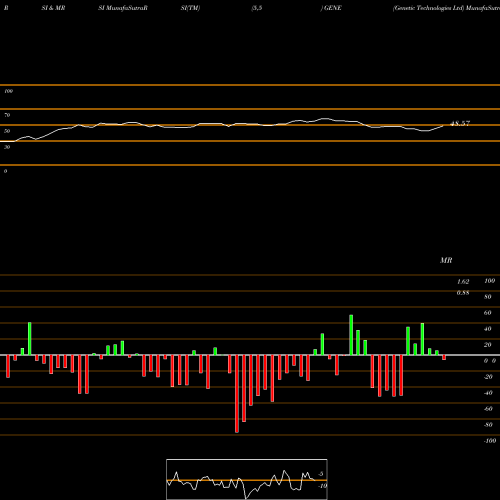Select the -60 label on the histogram axis
The height and width of the screenshot is (500, 500).
tap(488, 409)
